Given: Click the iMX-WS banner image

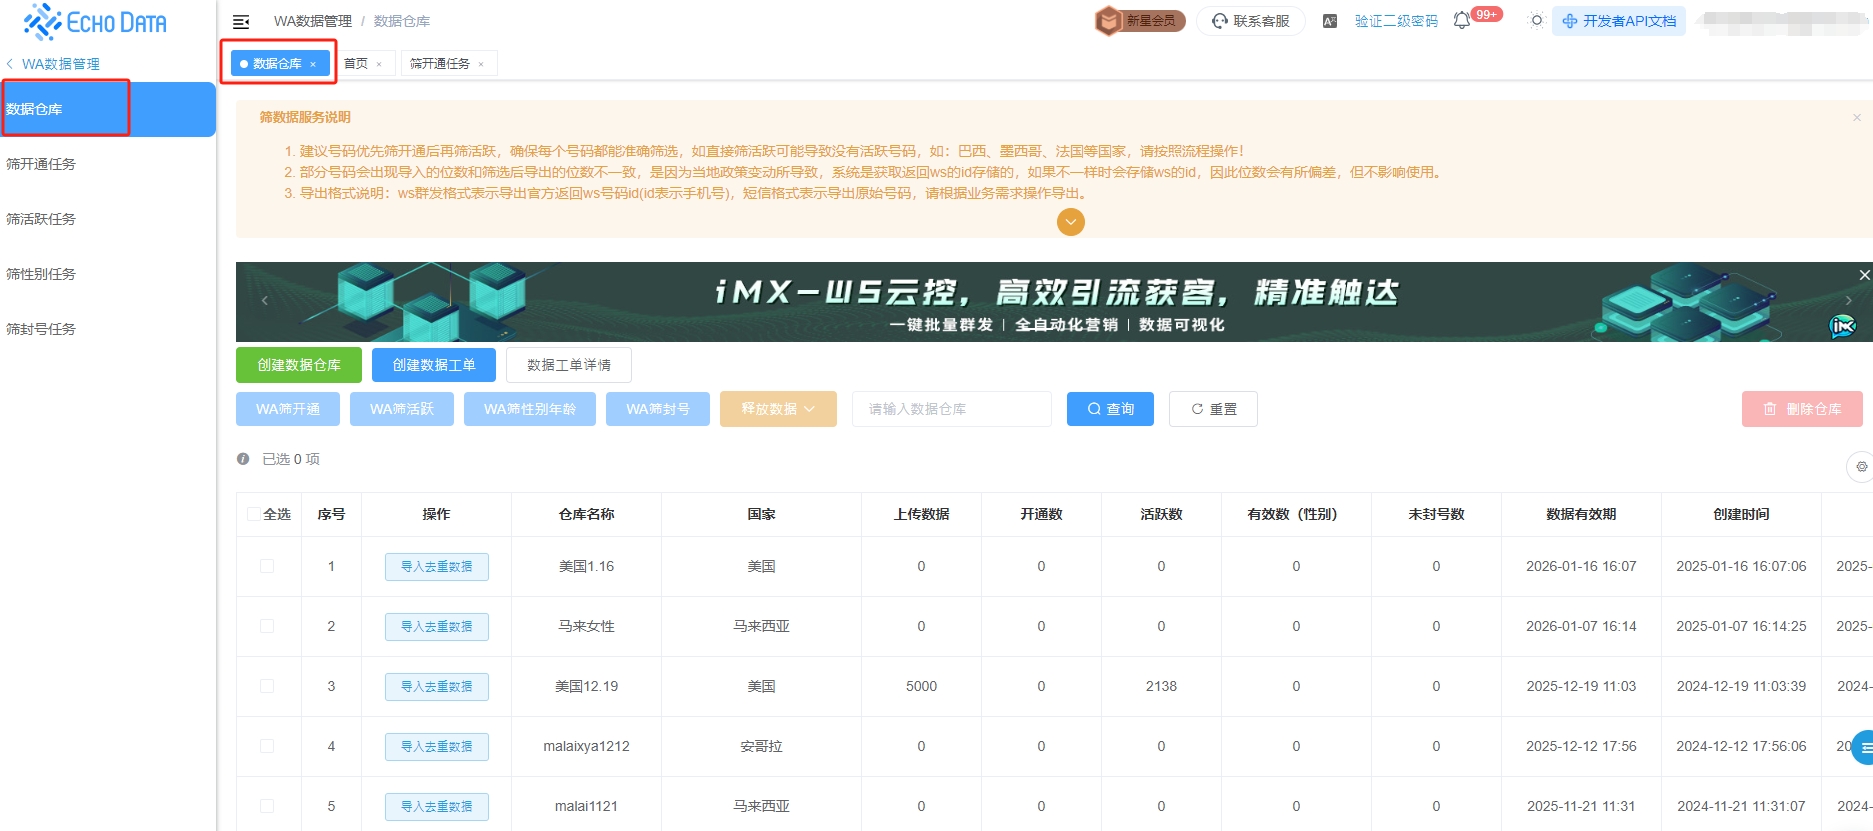Looking at the screenshot, I should [1054, 302].
